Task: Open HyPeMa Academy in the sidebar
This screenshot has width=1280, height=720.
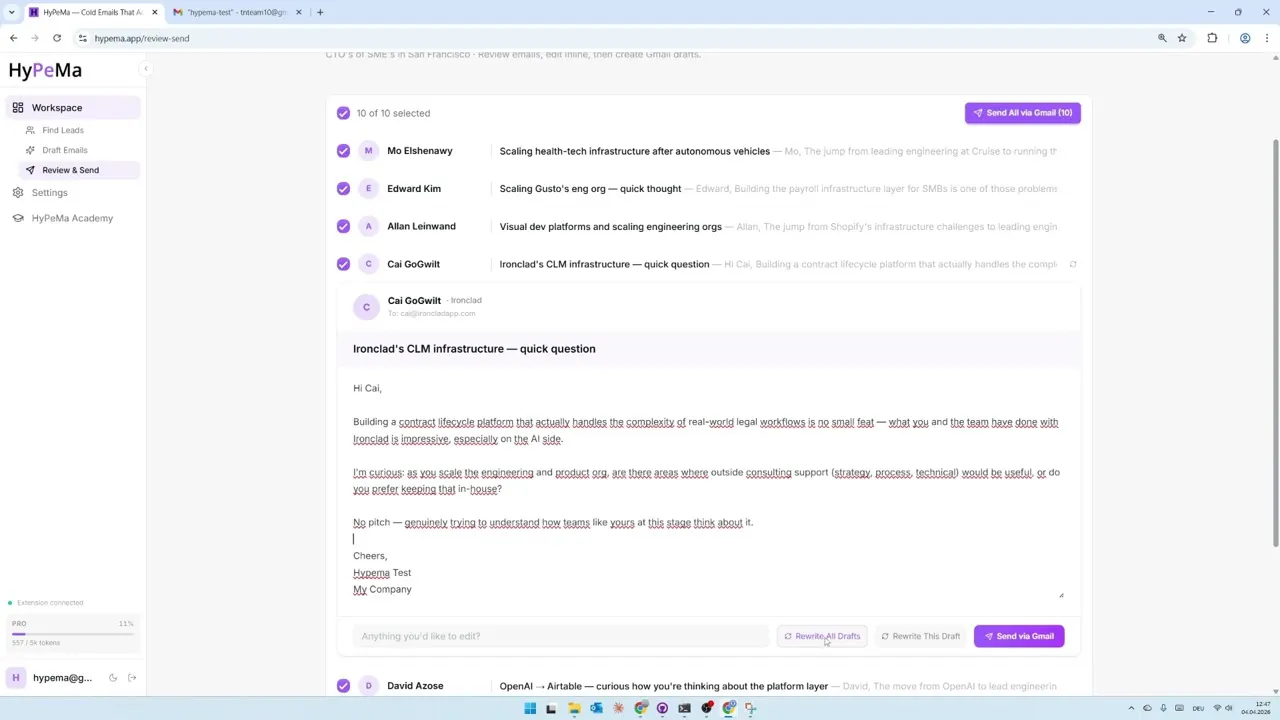Action: coord(72,218)
